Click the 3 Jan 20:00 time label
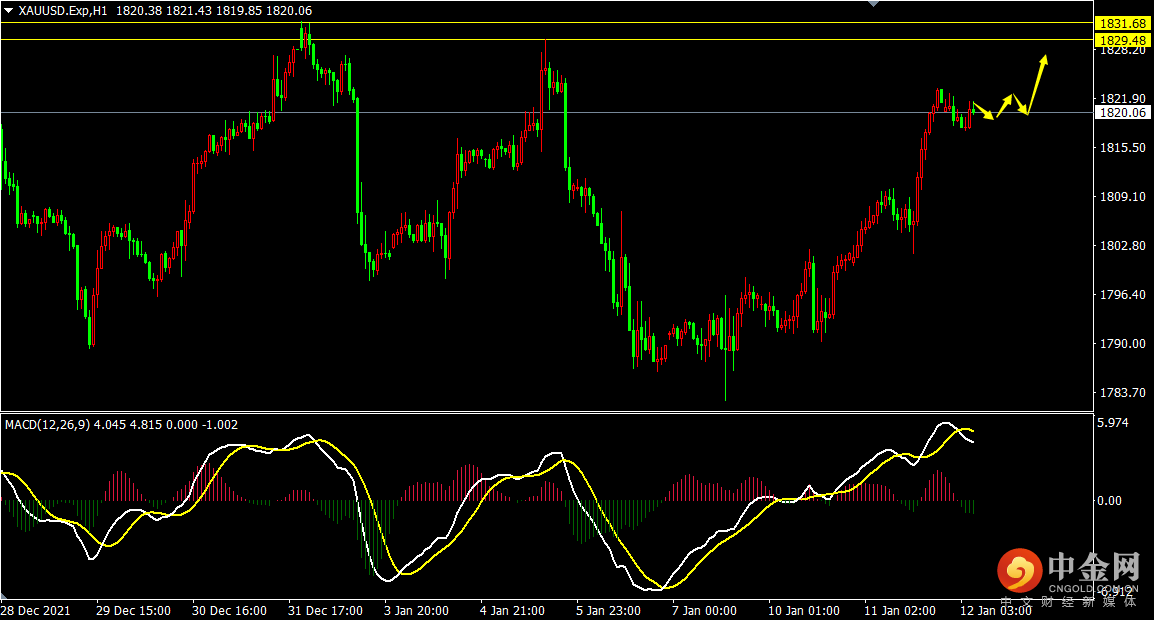Image resolution: width=1154 pixels, height=620 pixels. [417, 610]
